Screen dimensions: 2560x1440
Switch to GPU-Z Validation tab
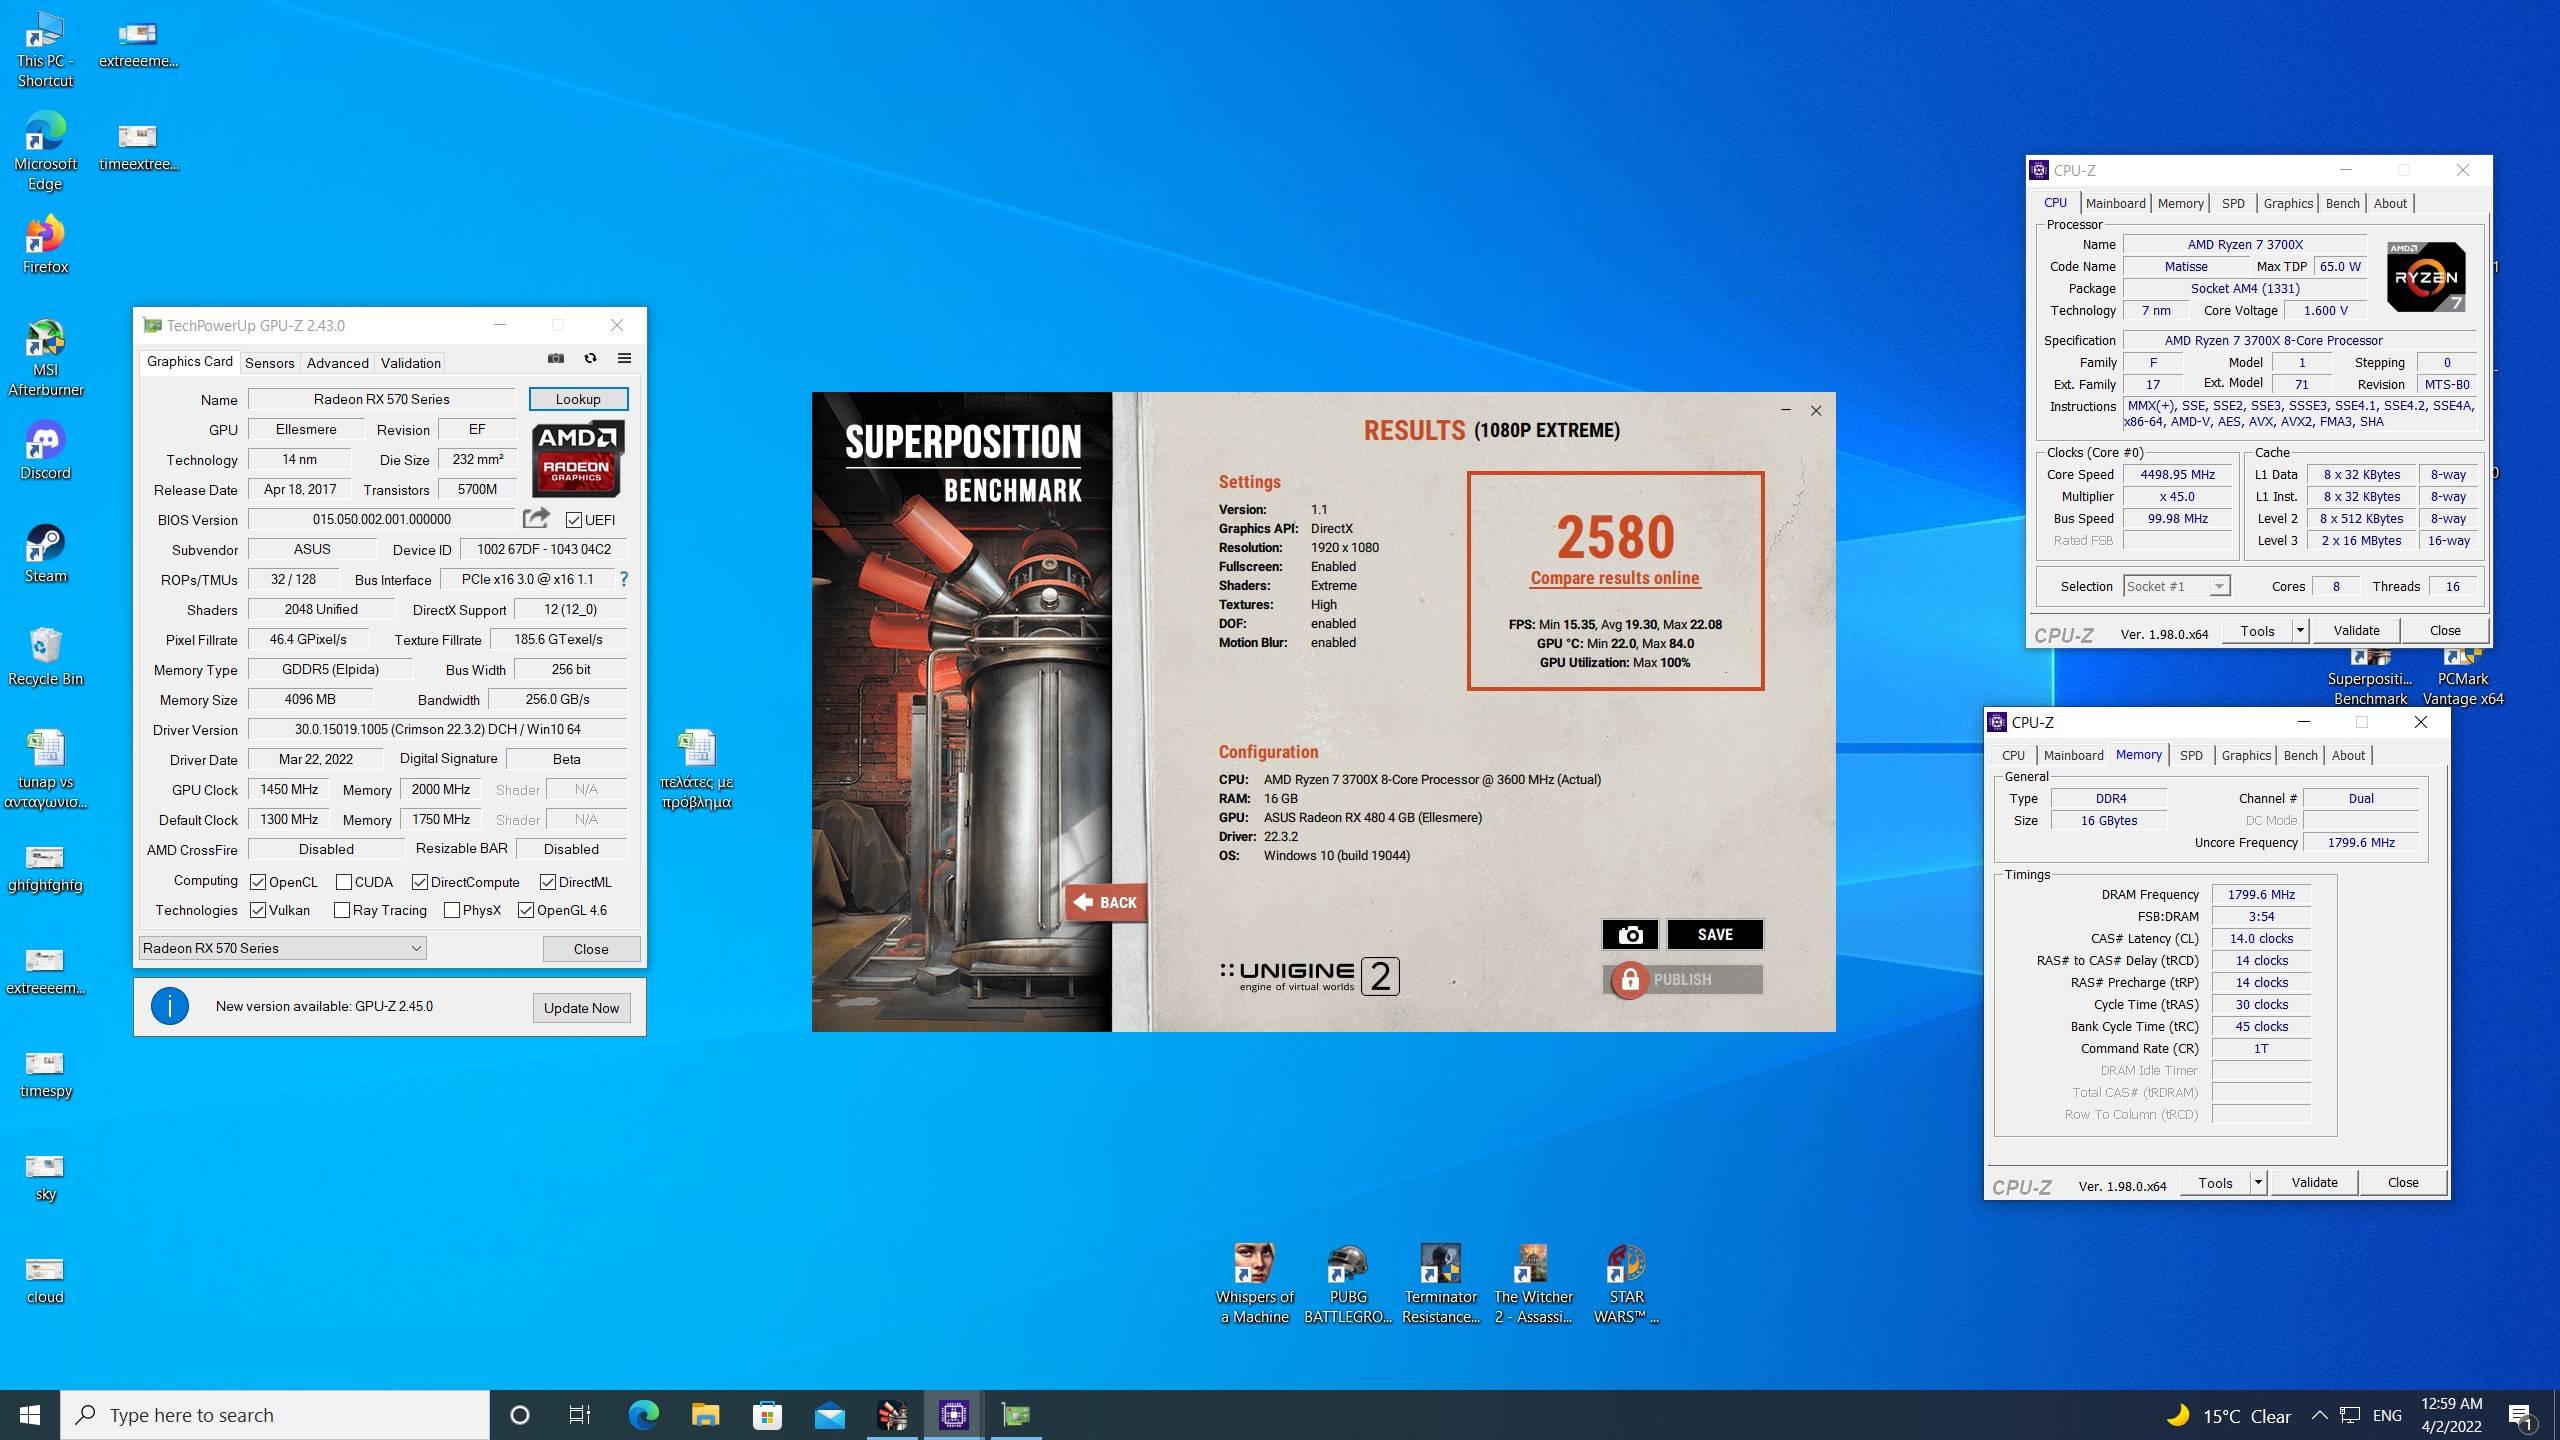pyautogui.click(x=410, y=363)
